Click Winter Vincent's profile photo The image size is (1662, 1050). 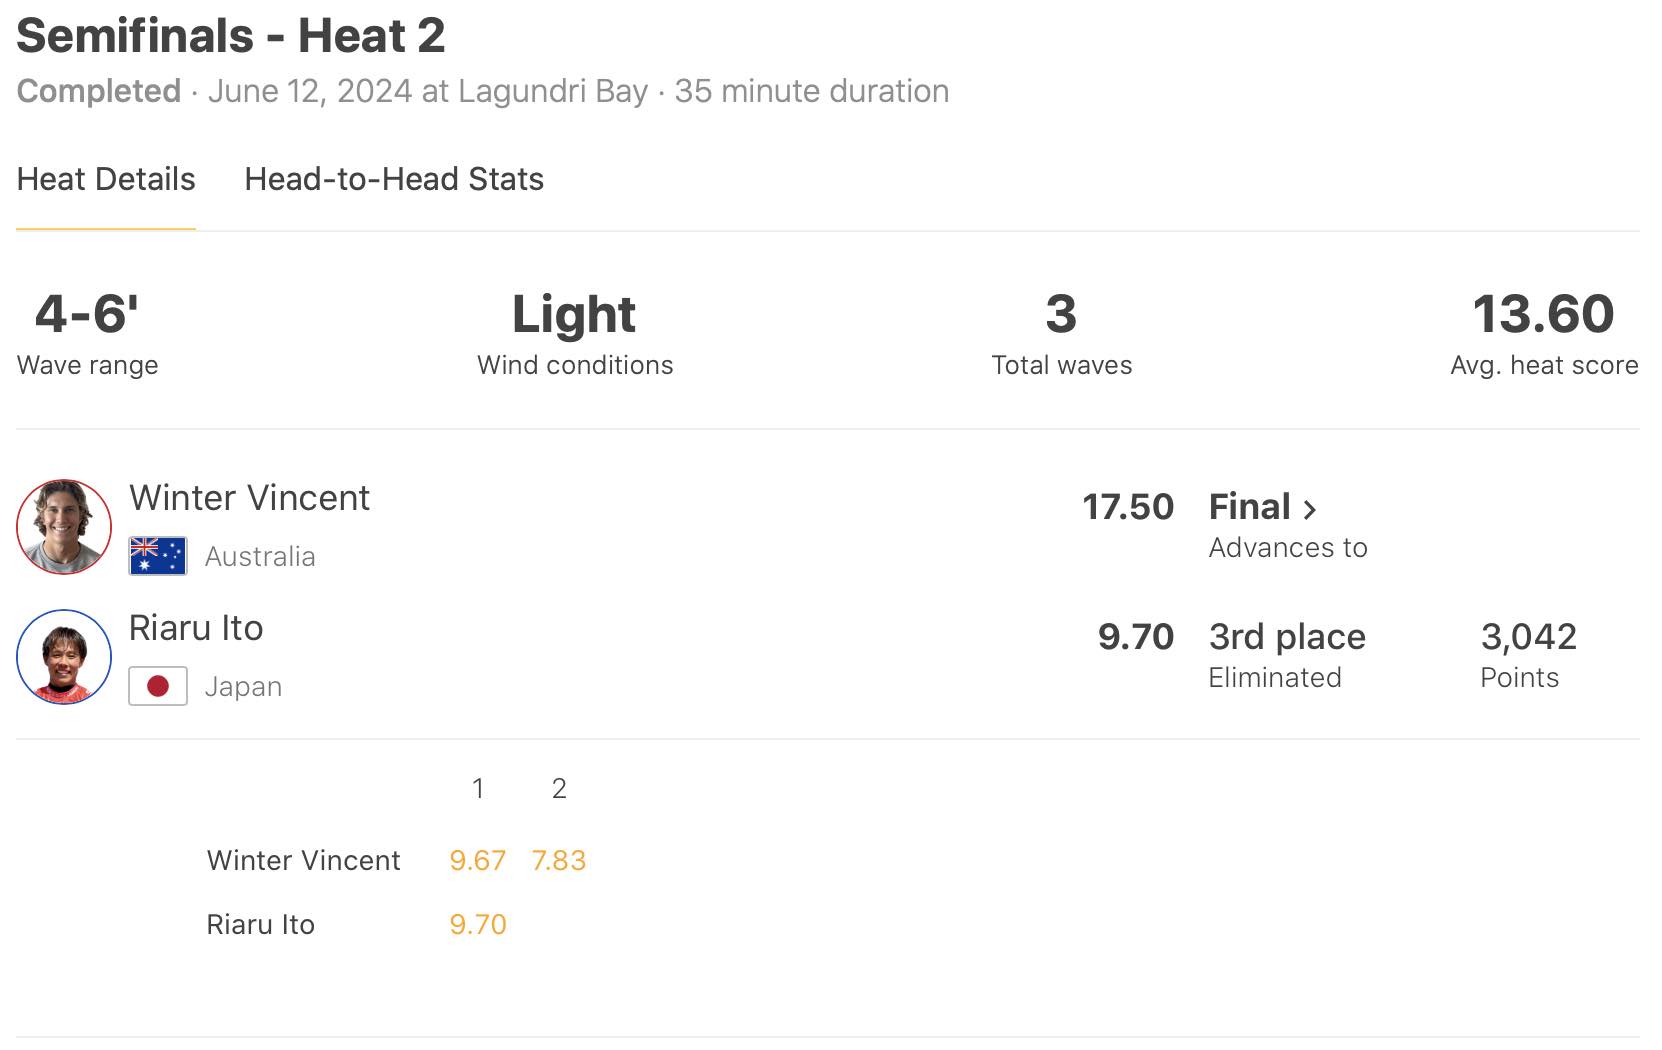64,527
